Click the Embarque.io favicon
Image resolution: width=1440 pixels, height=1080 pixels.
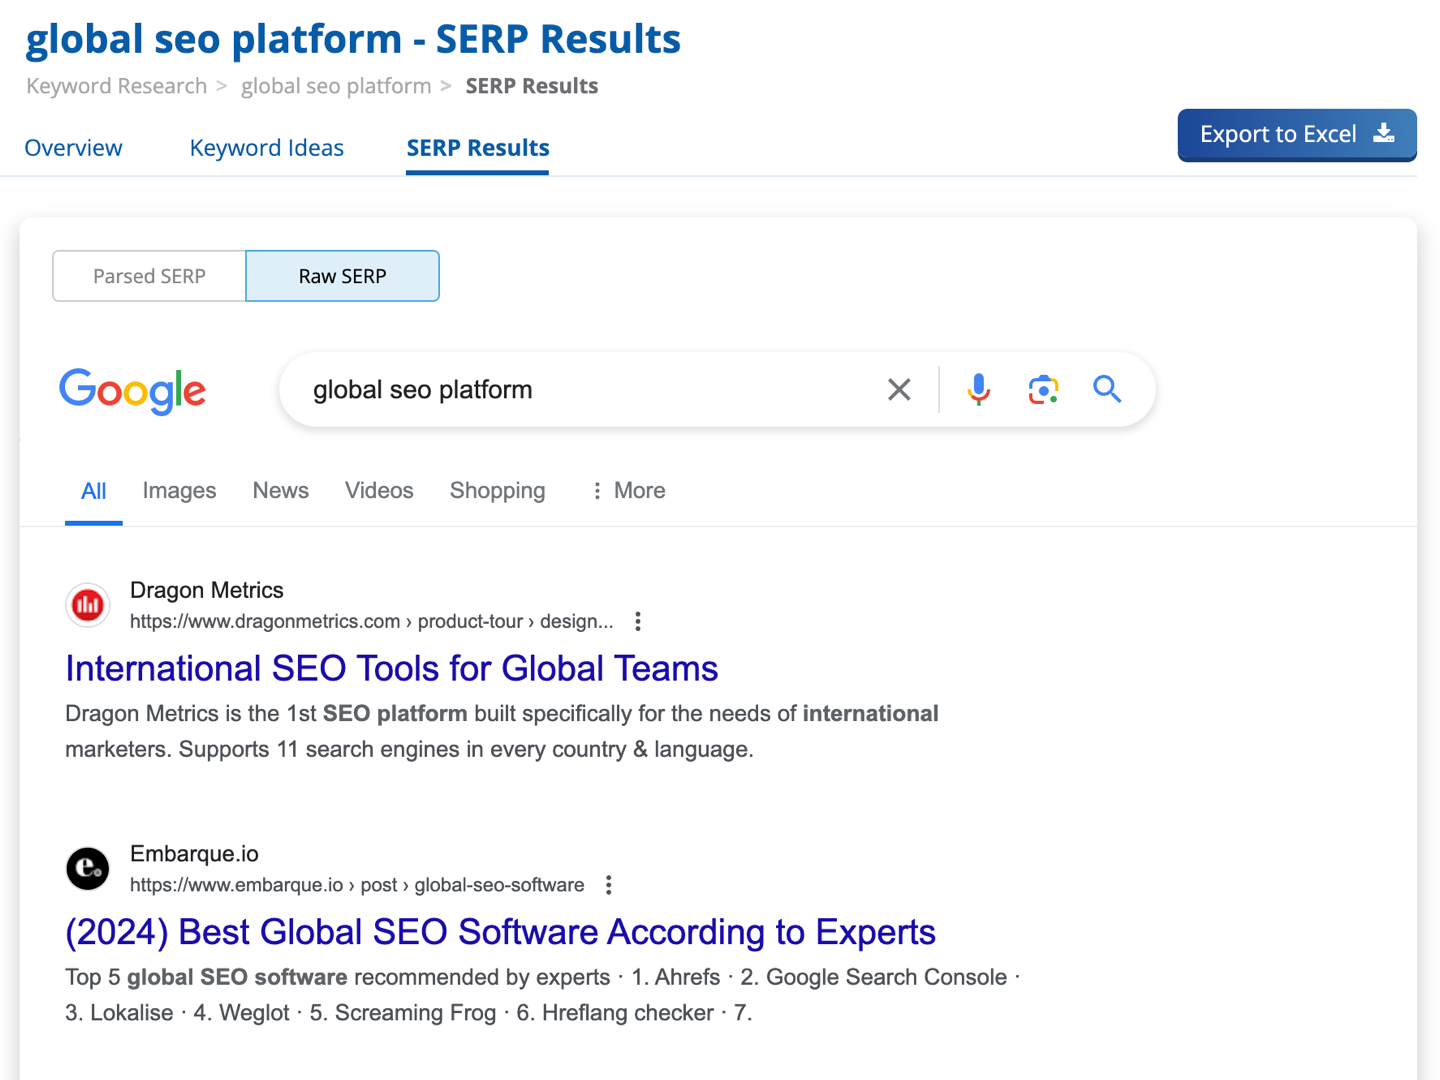[x=88, y=868]
